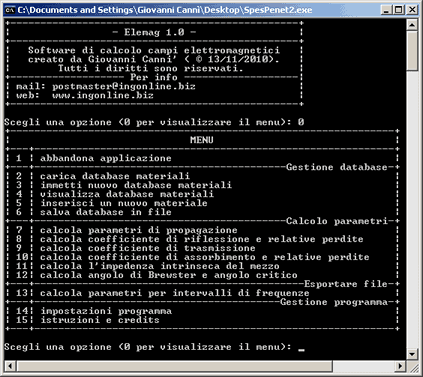Minimize the SpesPenet2.exe console window

pos(386,10)
